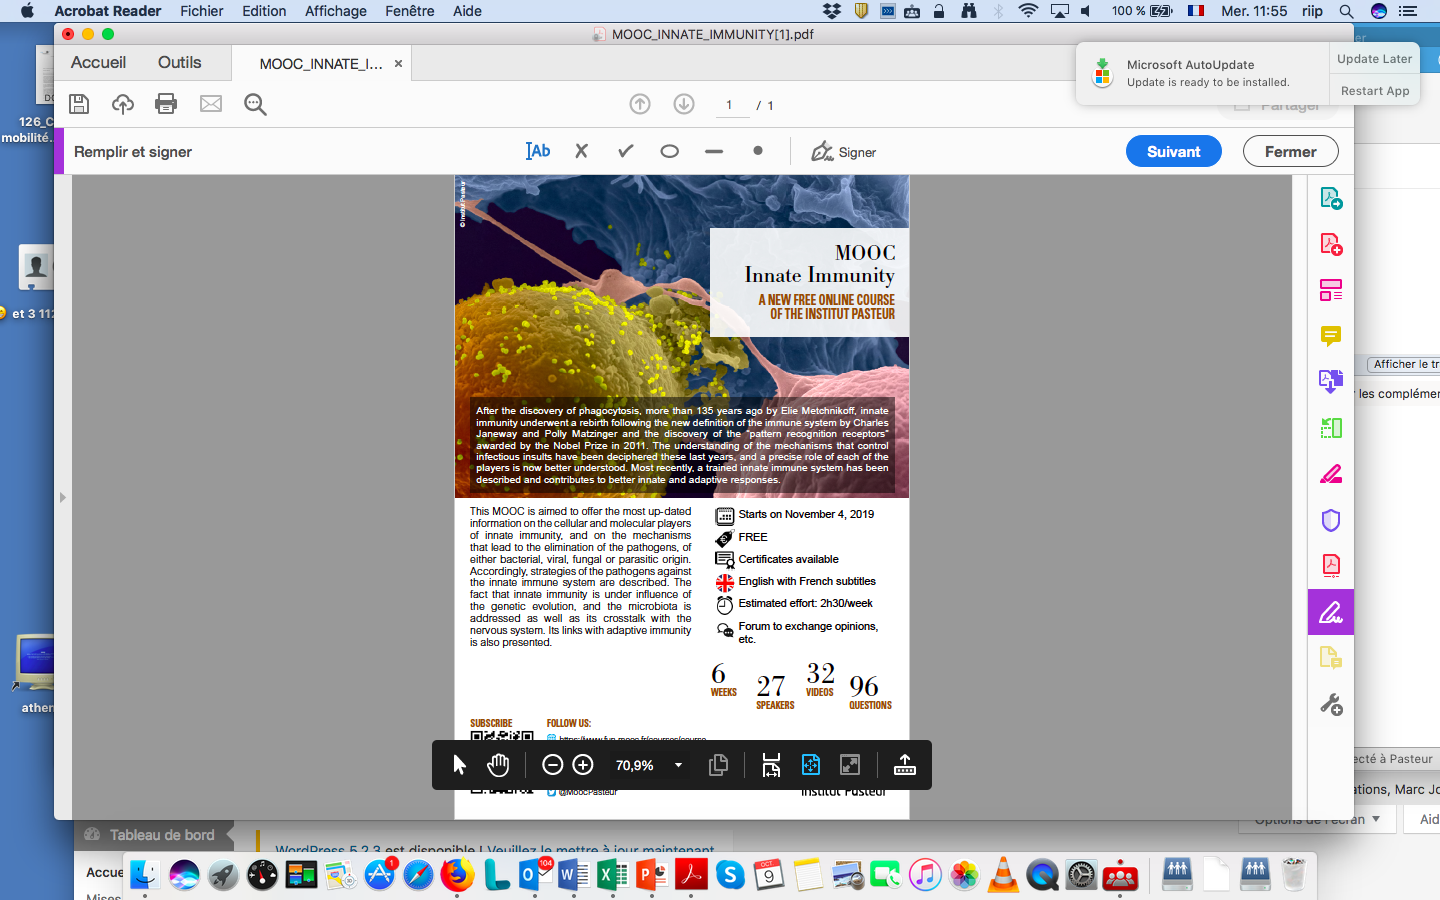1440x900 pixels.
Task: Save the PDF with the floppy disk icon
Action: 79,104
